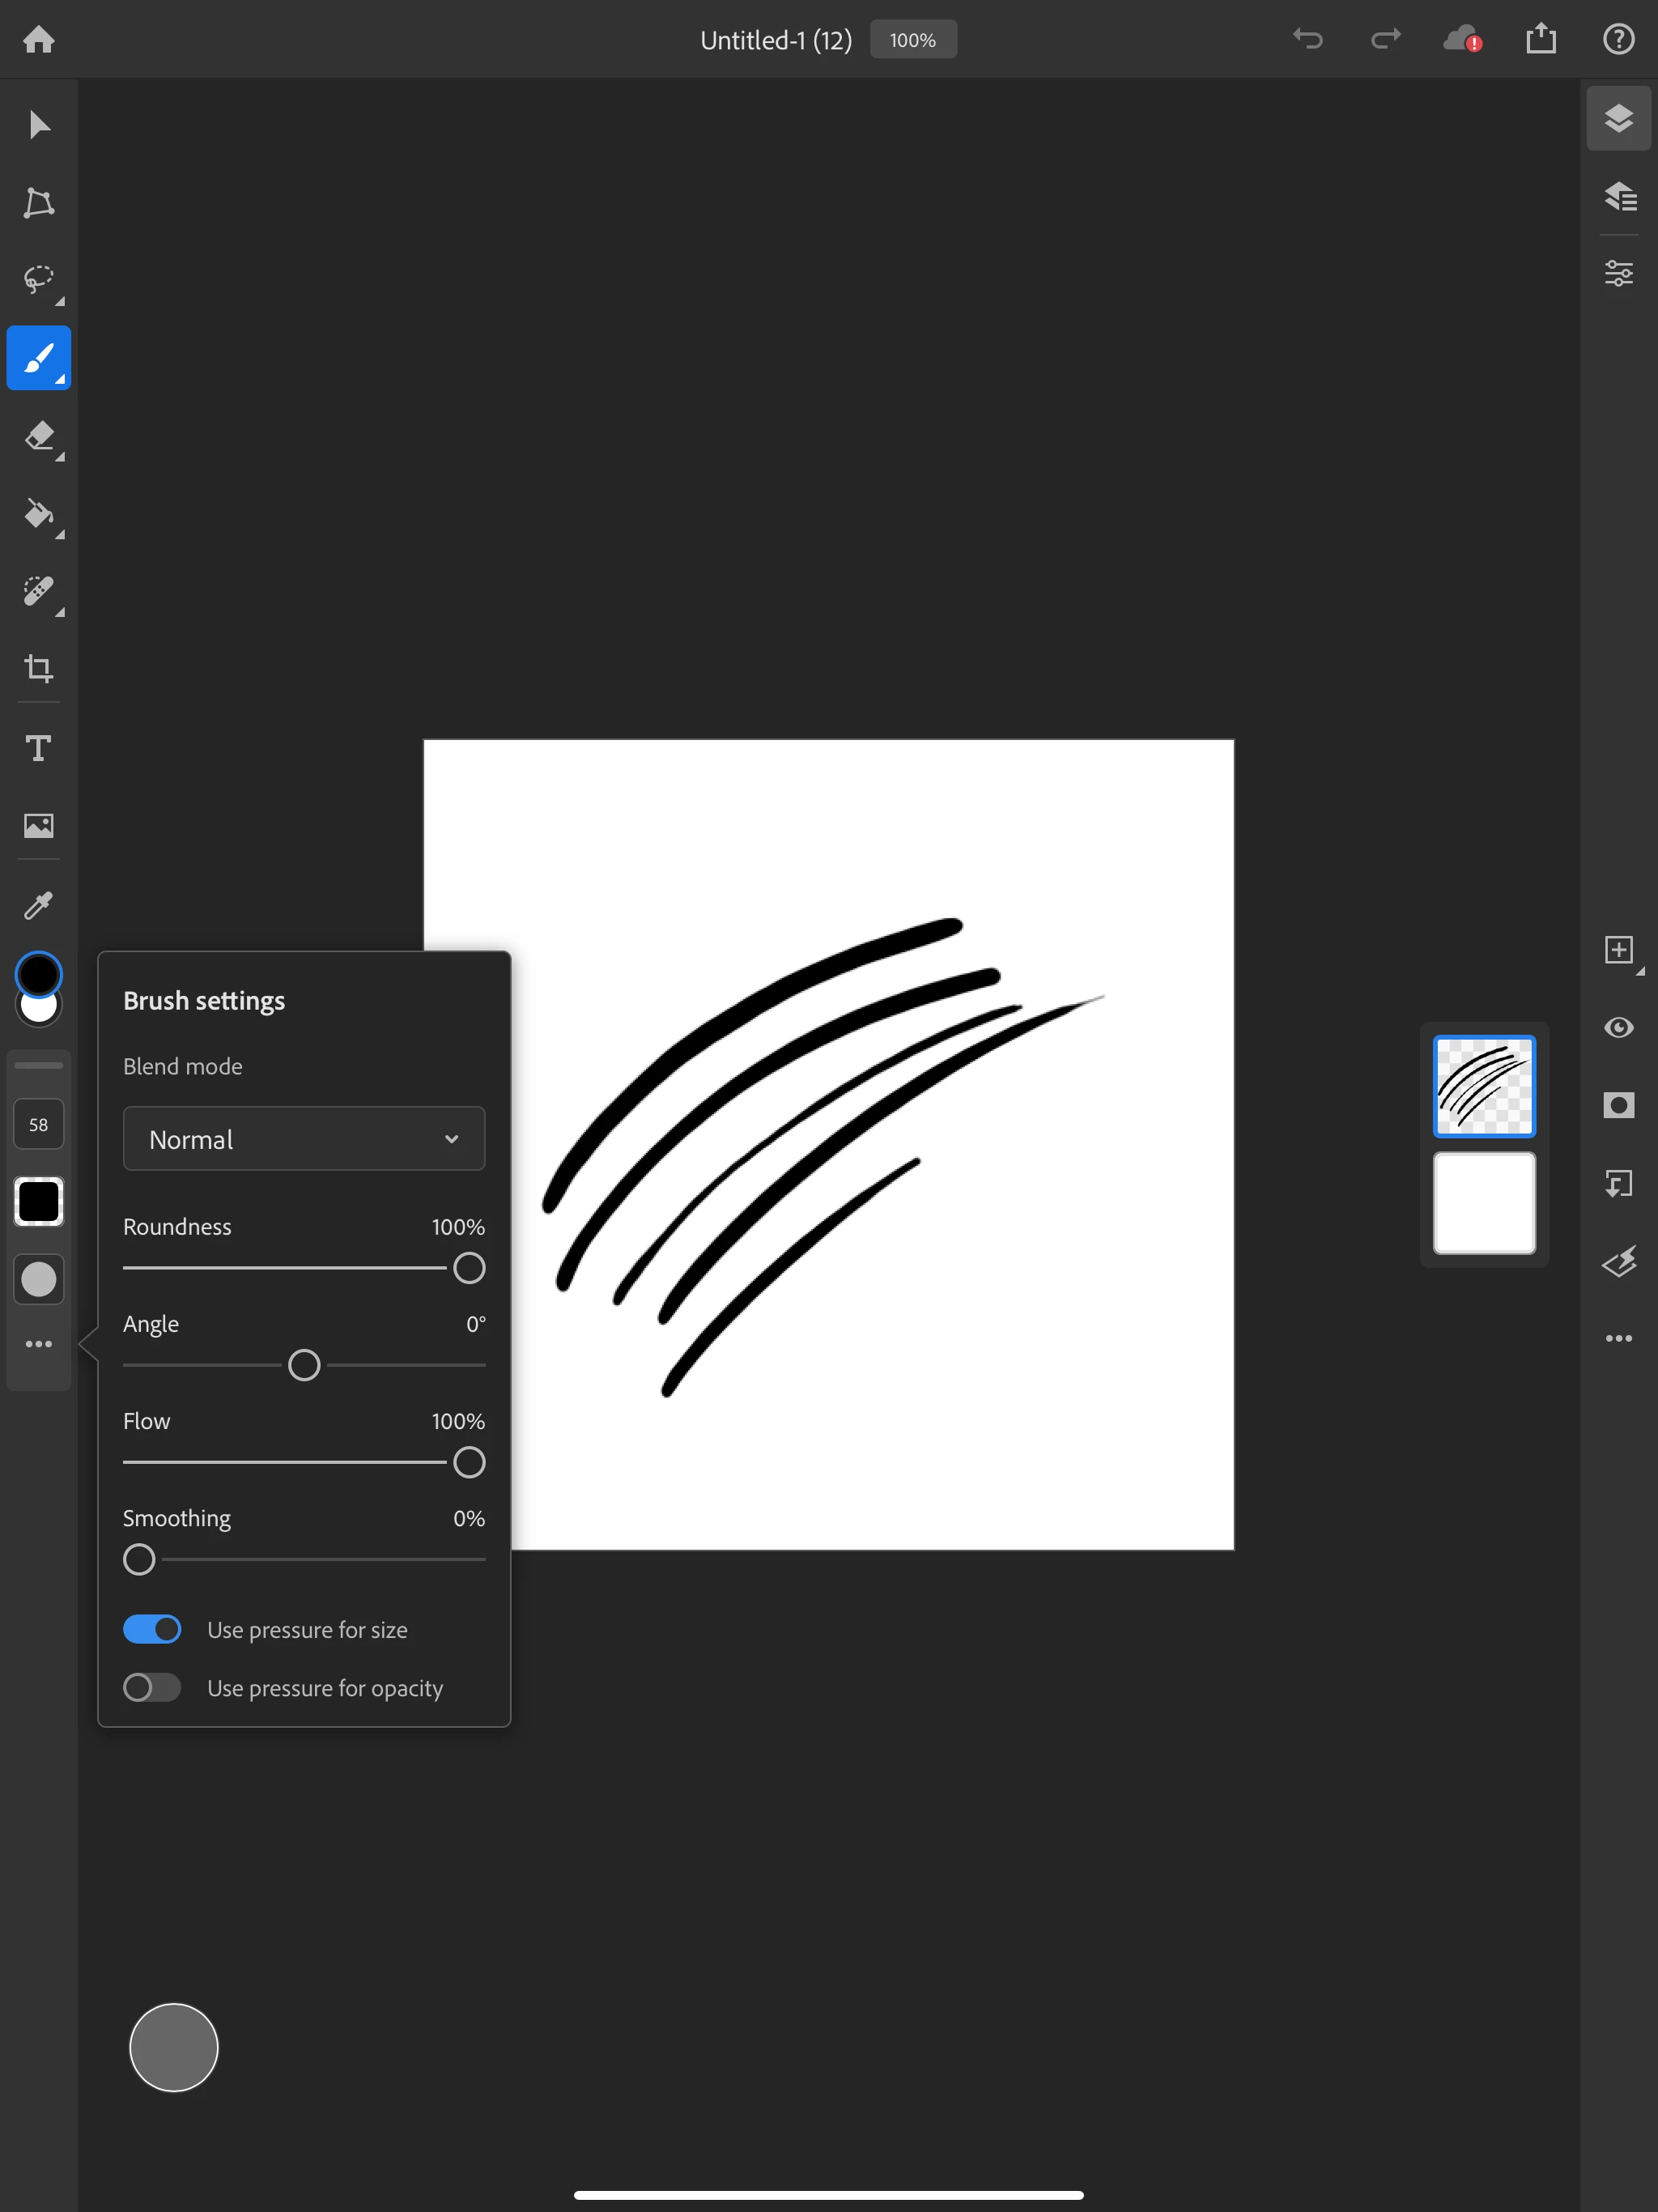Click the Roundness slider handle
Image resolution: width=1658 pixels, height=2212 pixels.
pyautogui.click(x=469, y=1268)
